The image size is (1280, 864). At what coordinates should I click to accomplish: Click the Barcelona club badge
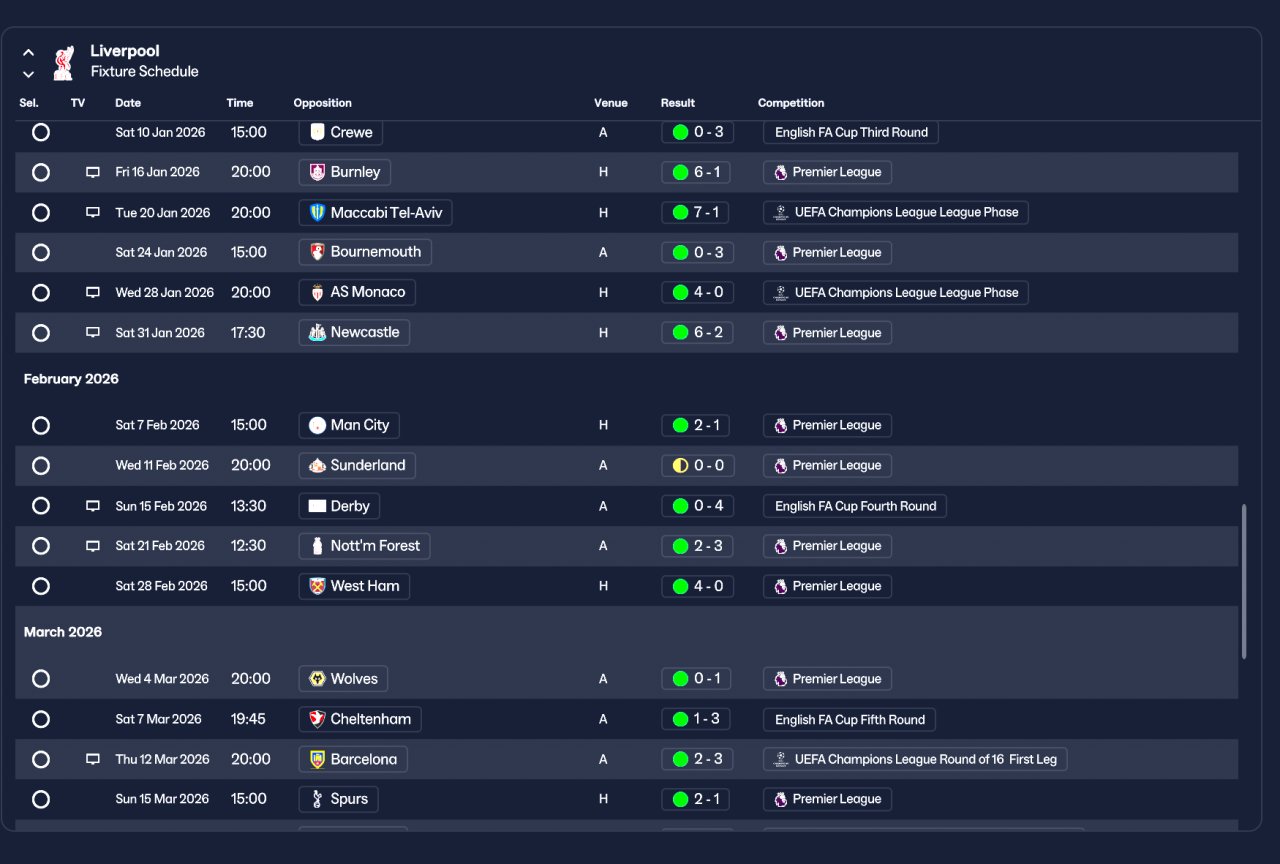coord(317,759)
